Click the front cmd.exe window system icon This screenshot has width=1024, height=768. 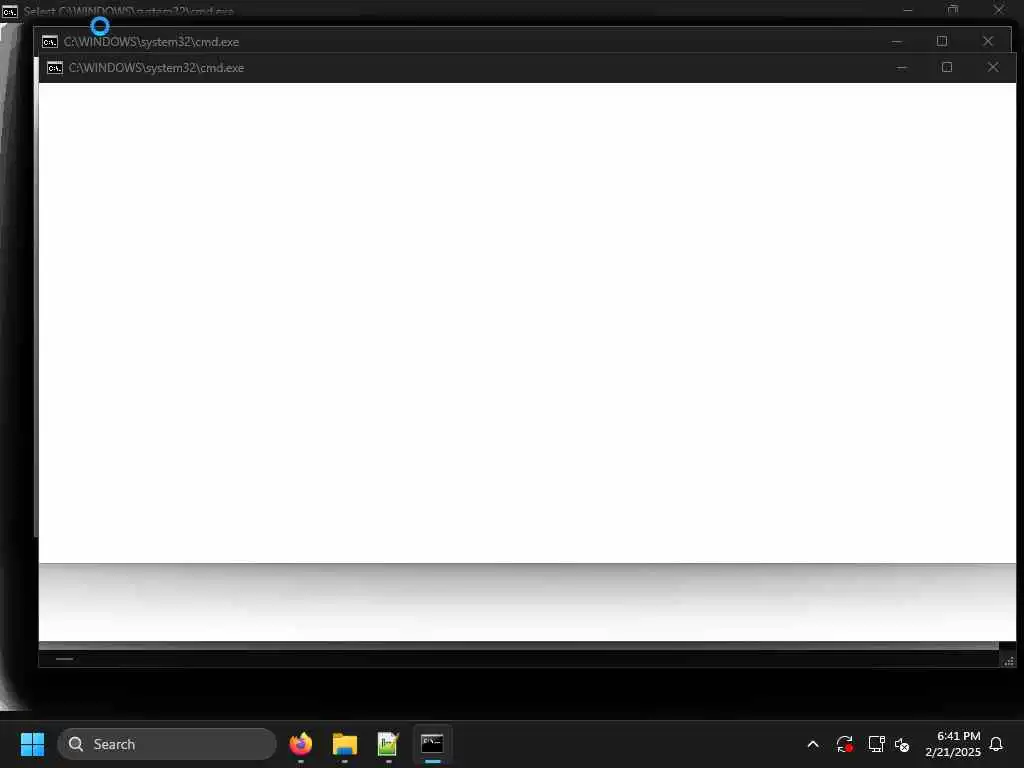[x=56, y=68]
